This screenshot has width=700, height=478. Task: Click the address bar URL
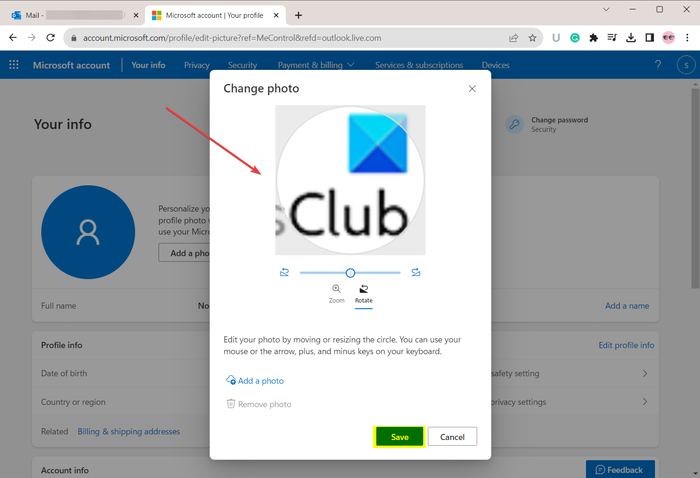pos(232,38)
